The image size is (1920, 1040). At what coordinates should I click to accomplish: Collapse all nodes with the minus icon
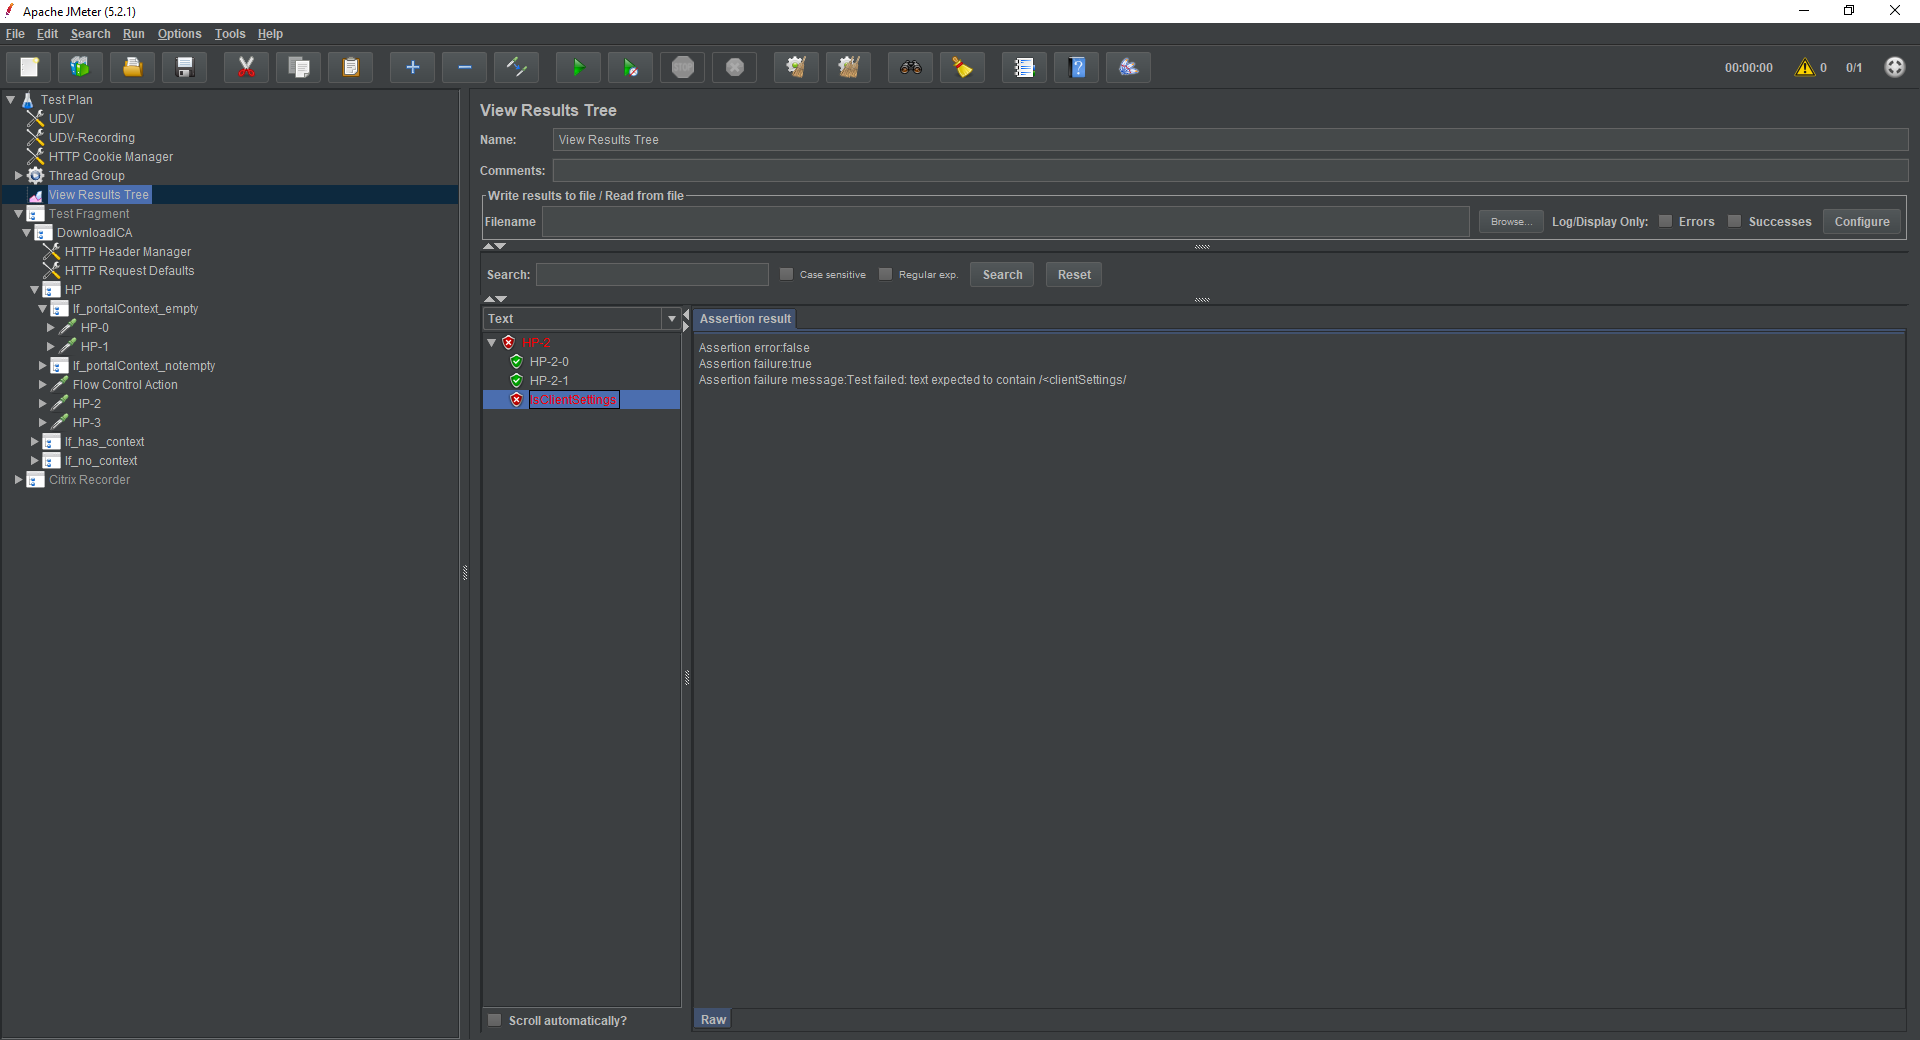[x=463, y=67]
